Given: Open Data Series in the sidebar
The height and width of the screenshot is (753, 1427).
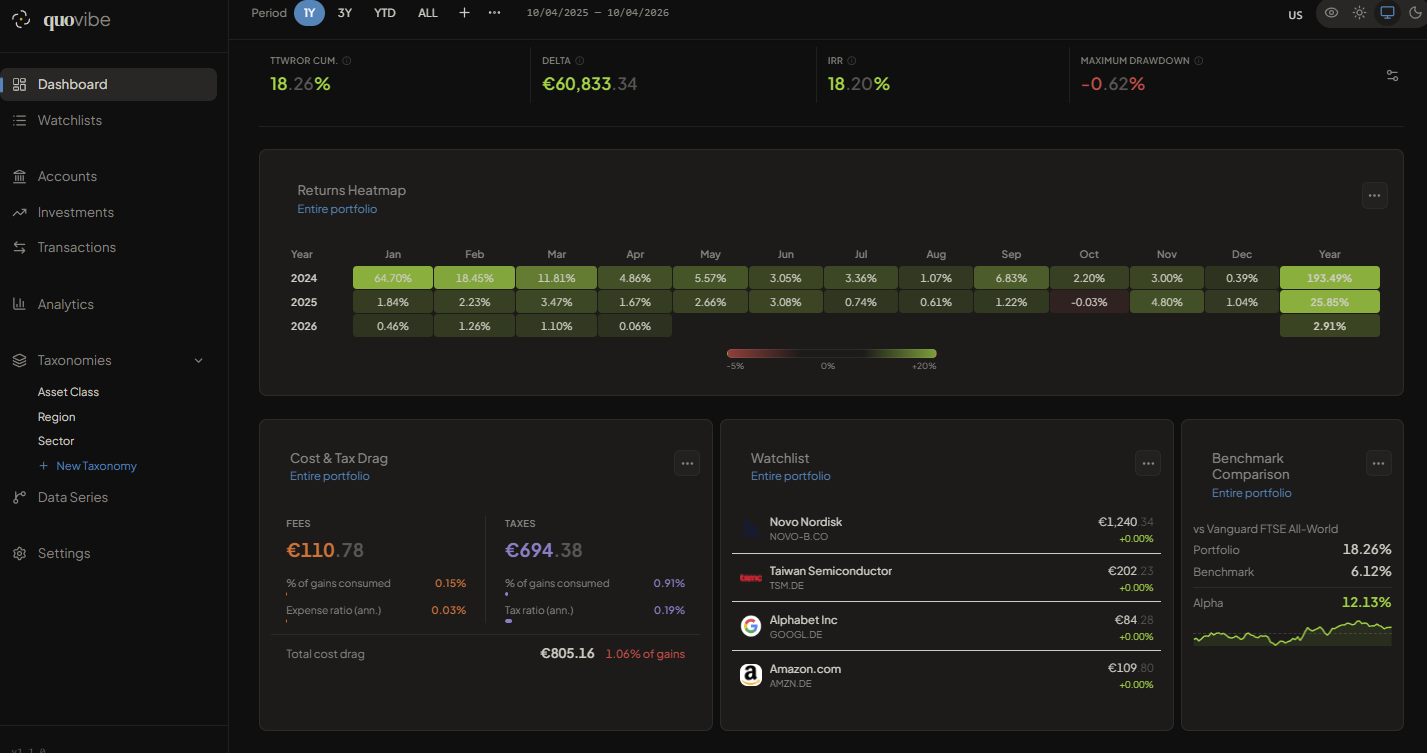Looking at the screenshot, I should [x=72, y=497].
